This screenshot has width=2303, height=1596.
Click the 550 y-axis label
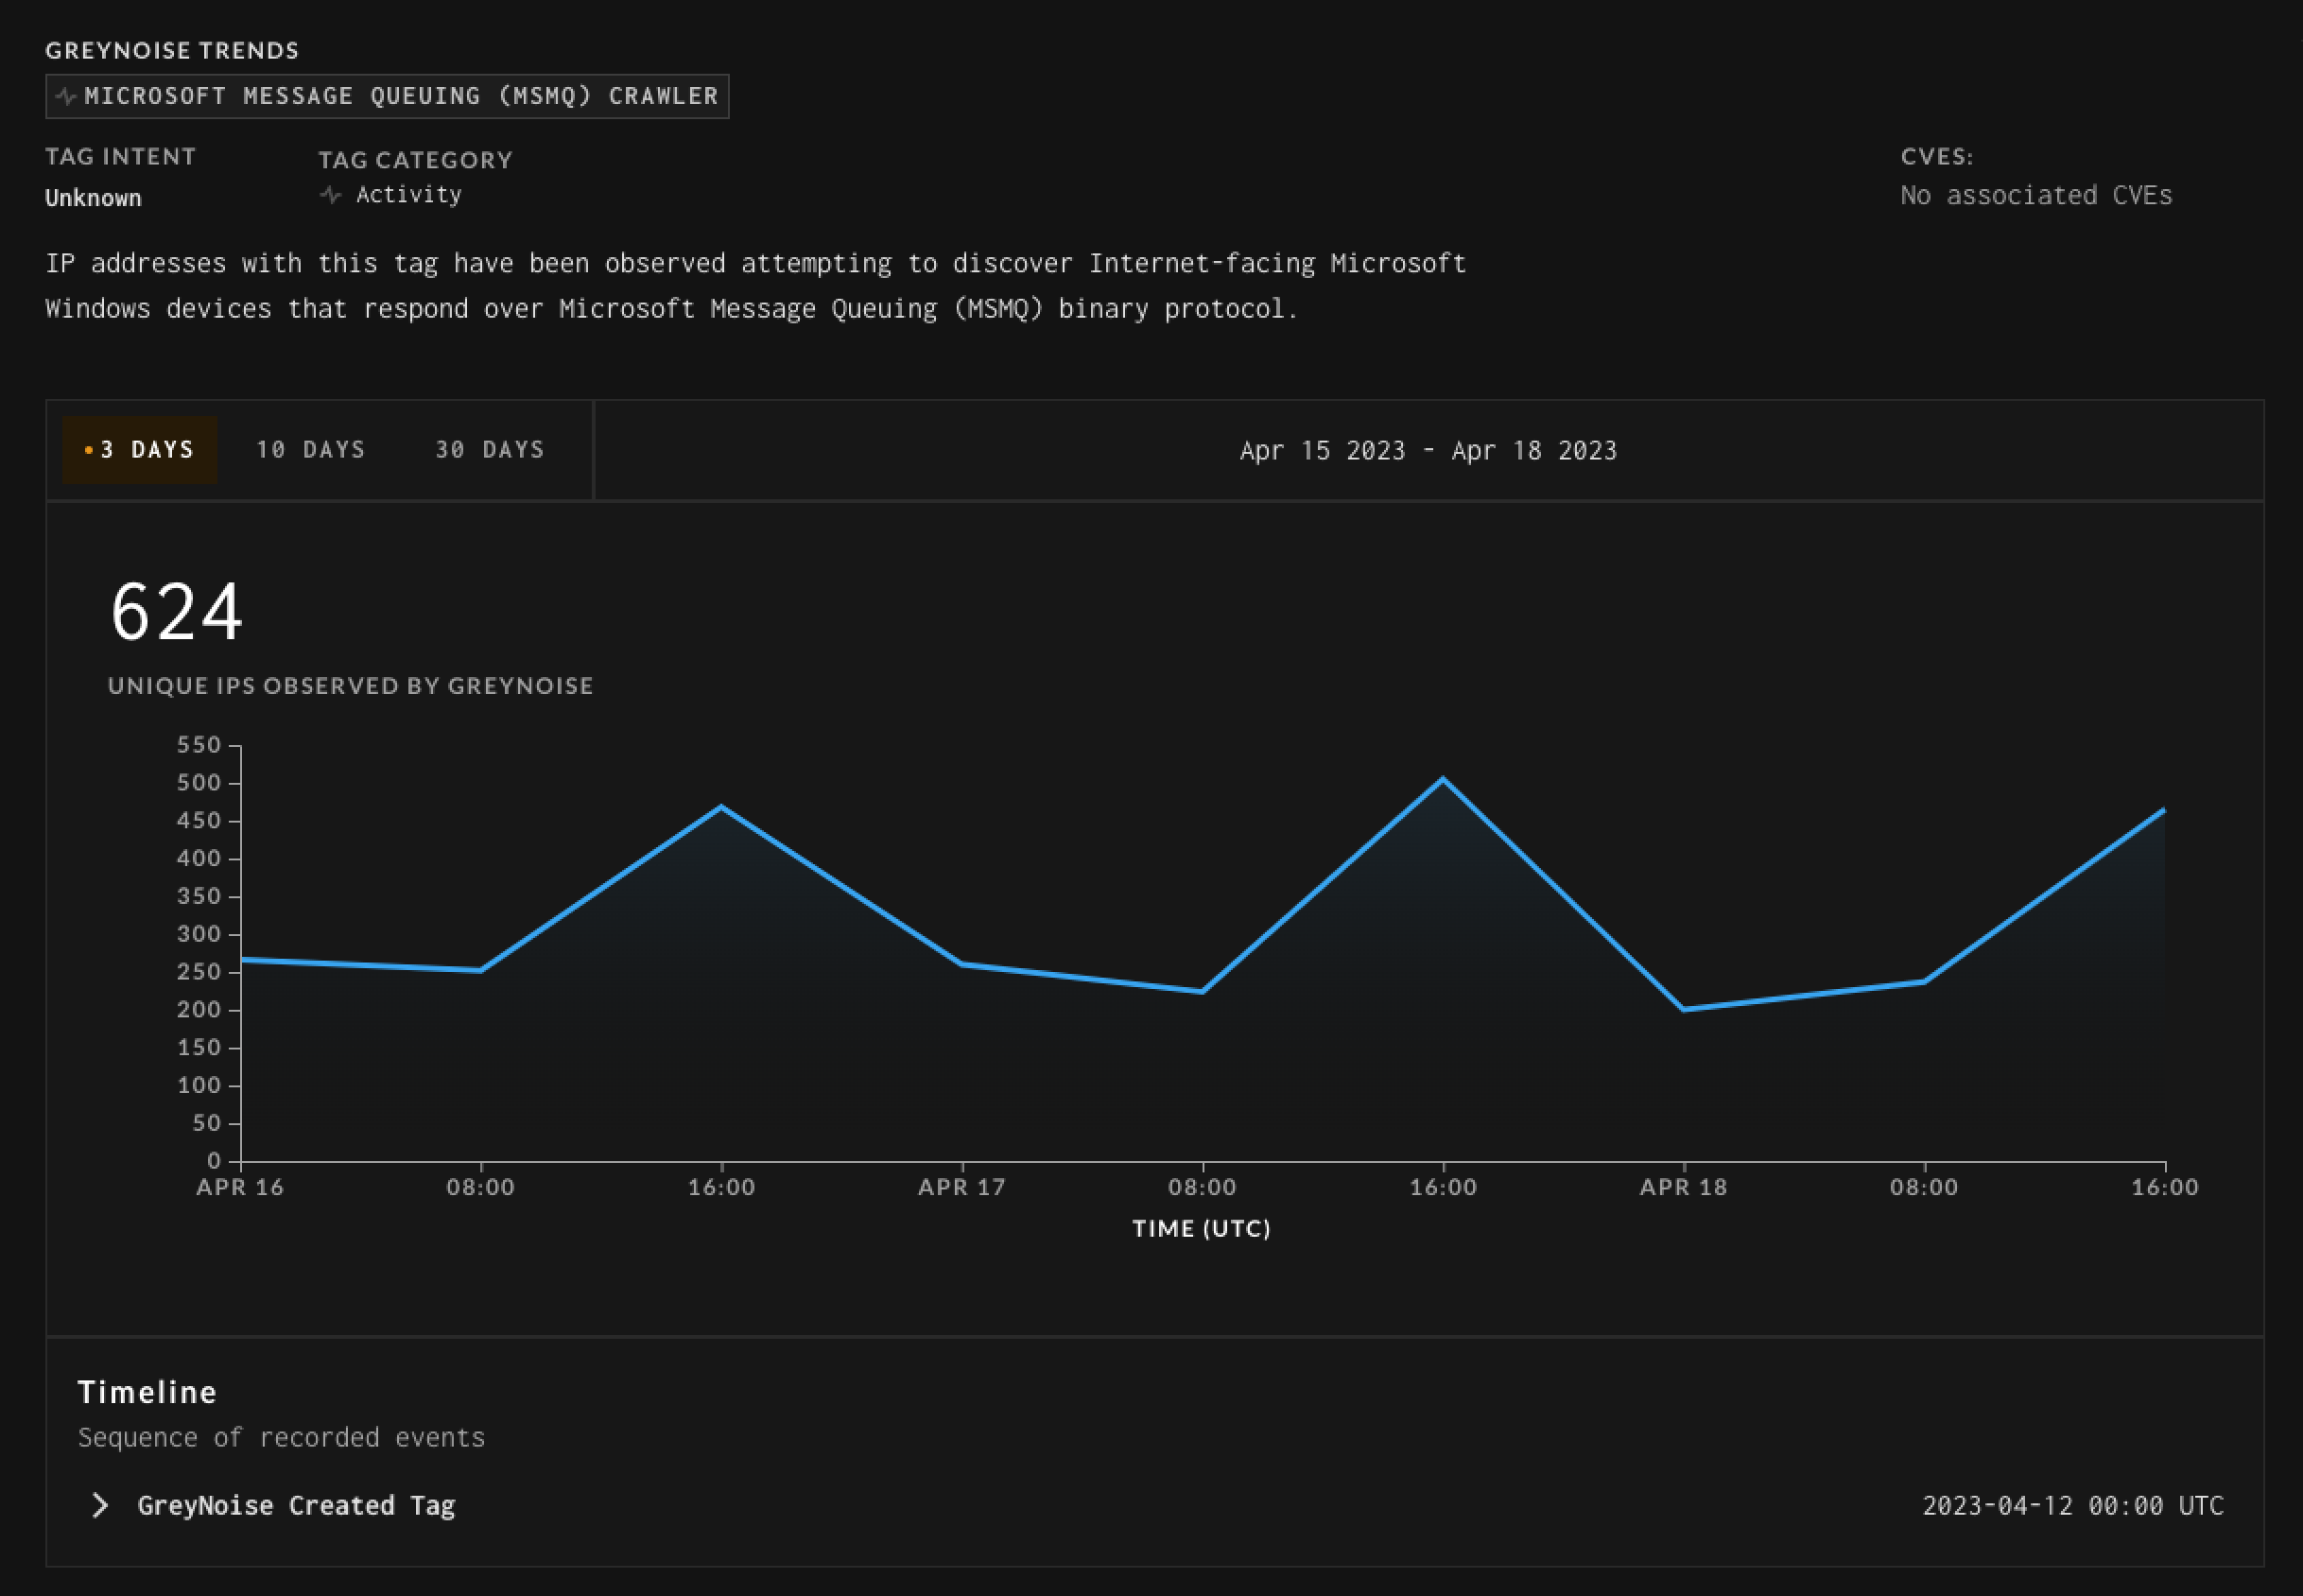(x=199, y=745)
